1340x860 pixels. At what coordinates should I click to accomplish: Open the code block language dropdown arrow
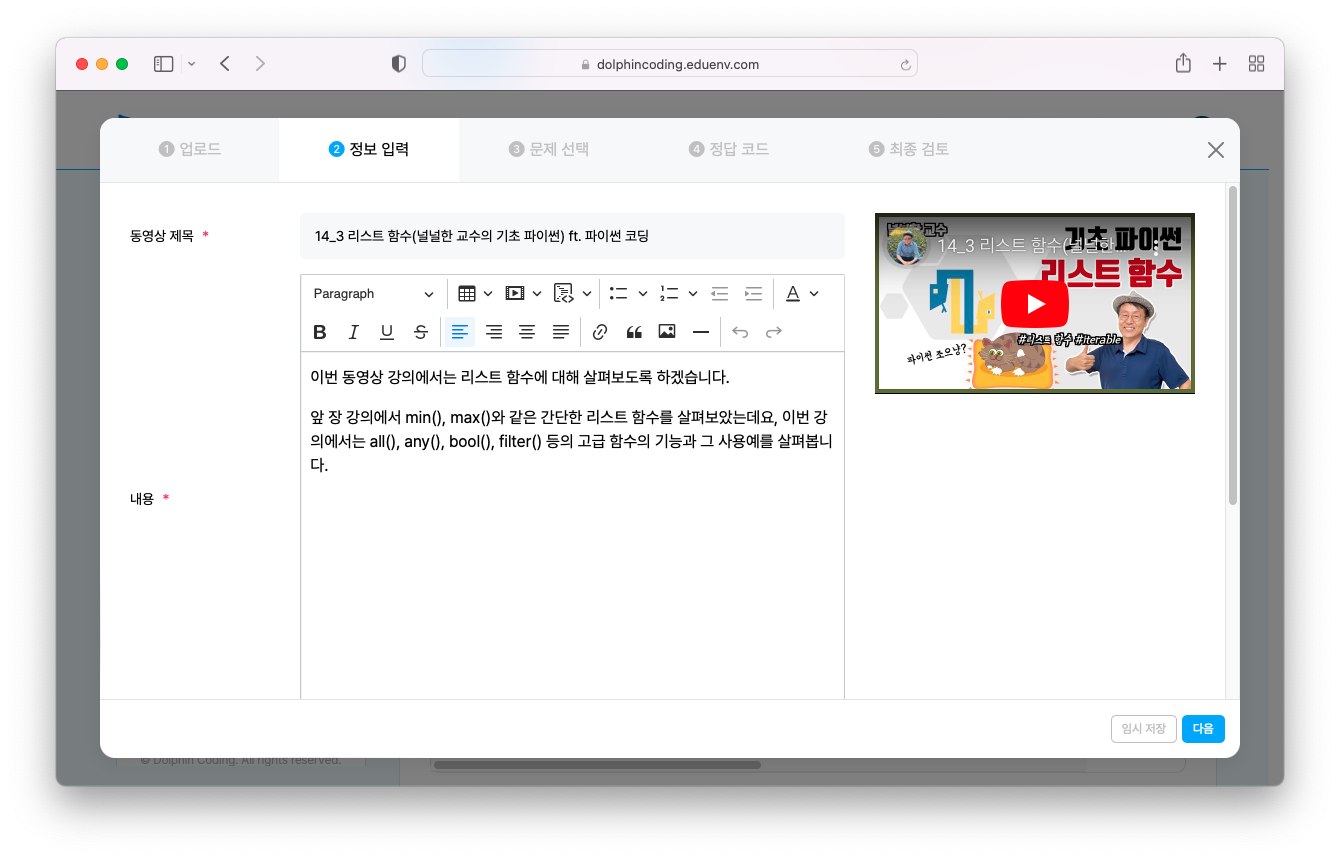[587, 294]
